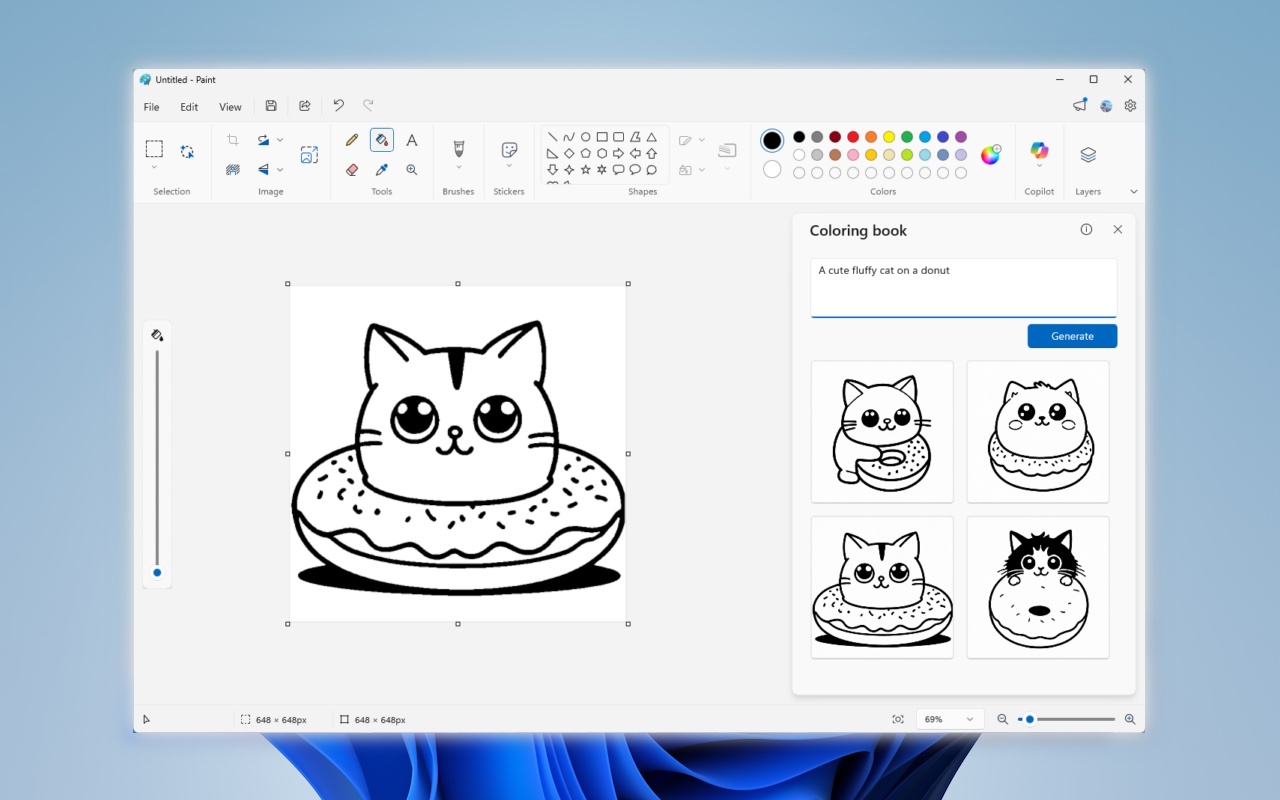
Task: Open the View menu
Action: (230, 107)
